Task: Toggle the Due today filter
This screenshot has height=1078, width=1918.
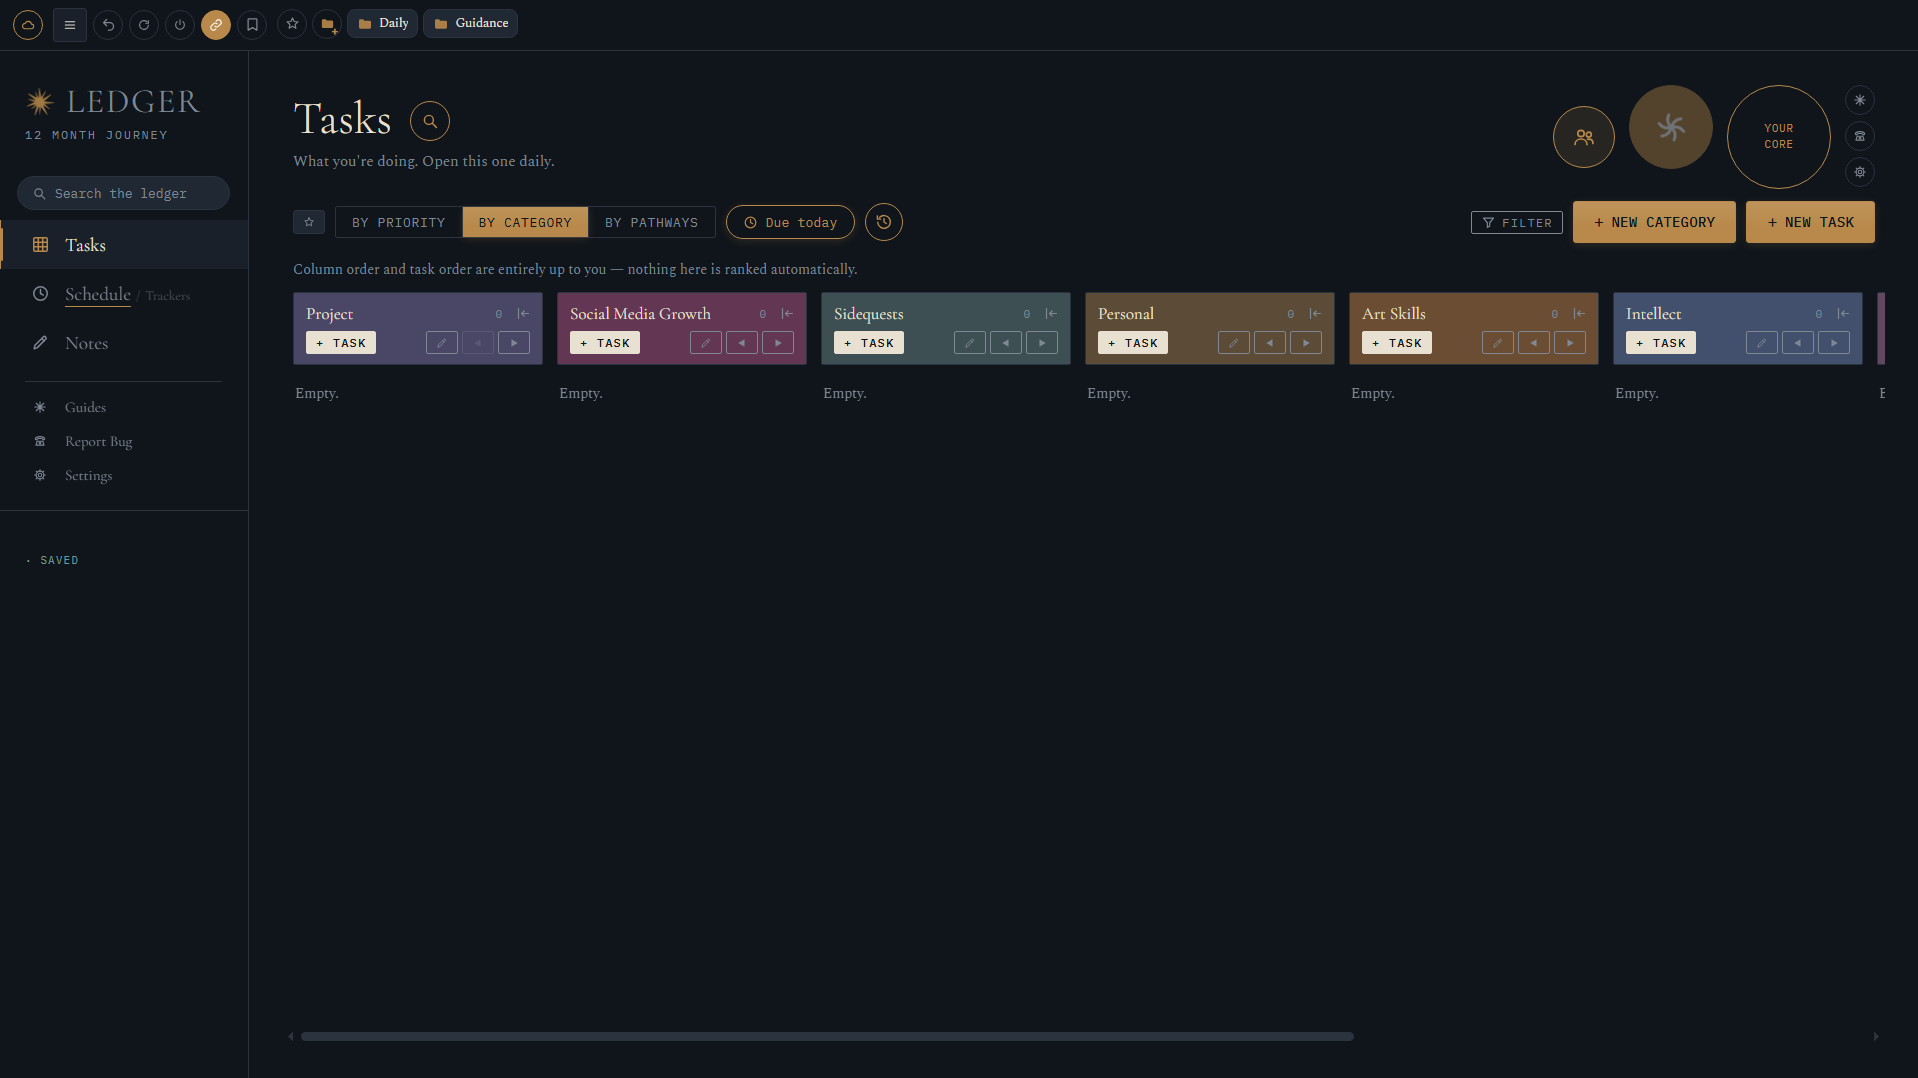Action: click(790, 222)
